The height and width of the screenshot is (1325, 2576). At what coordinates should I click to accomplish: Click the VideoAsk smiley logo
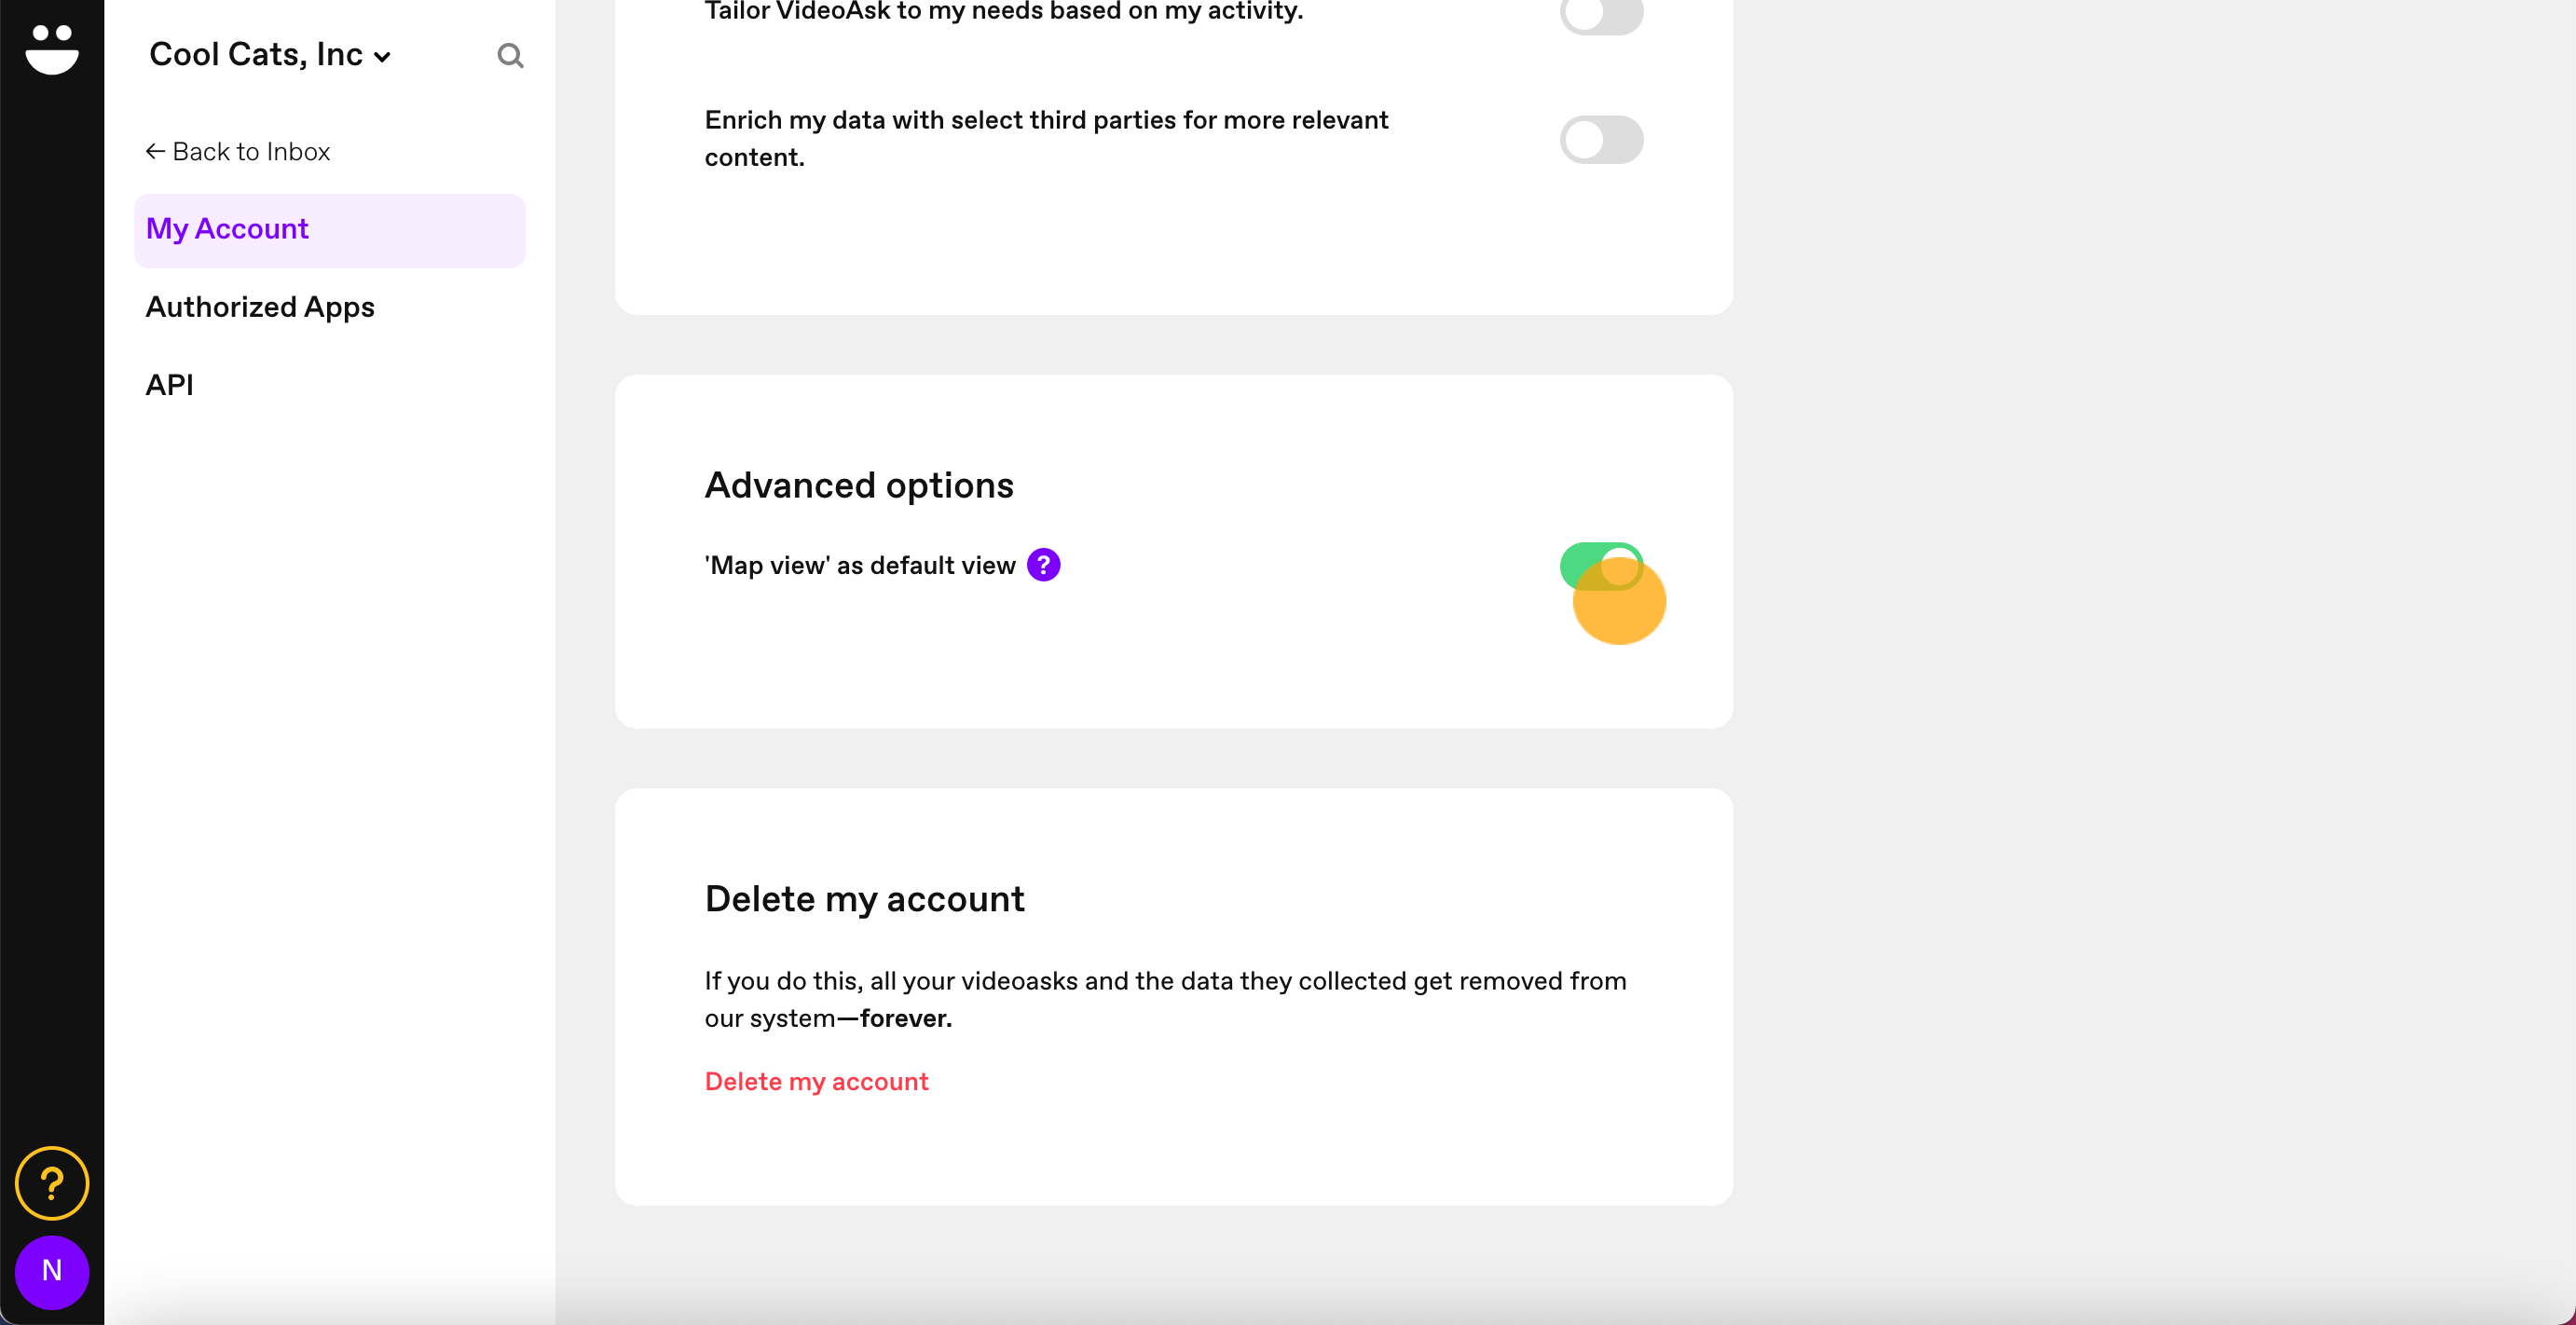[x=52, y=49]
